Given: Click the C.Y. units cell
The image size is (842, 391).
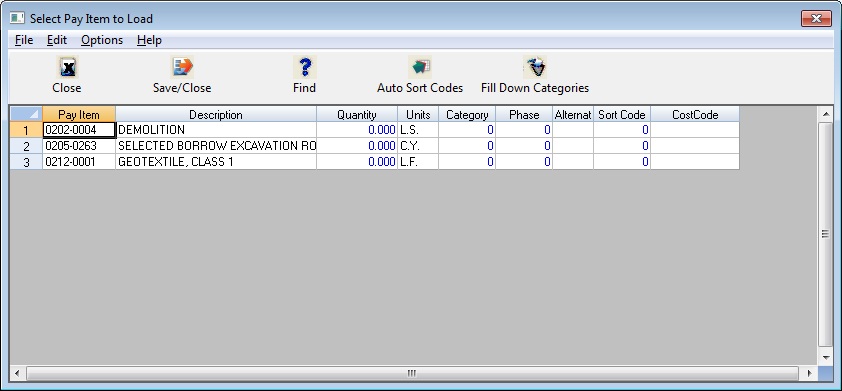Looking at the screenshot, I should click(418, 146).
